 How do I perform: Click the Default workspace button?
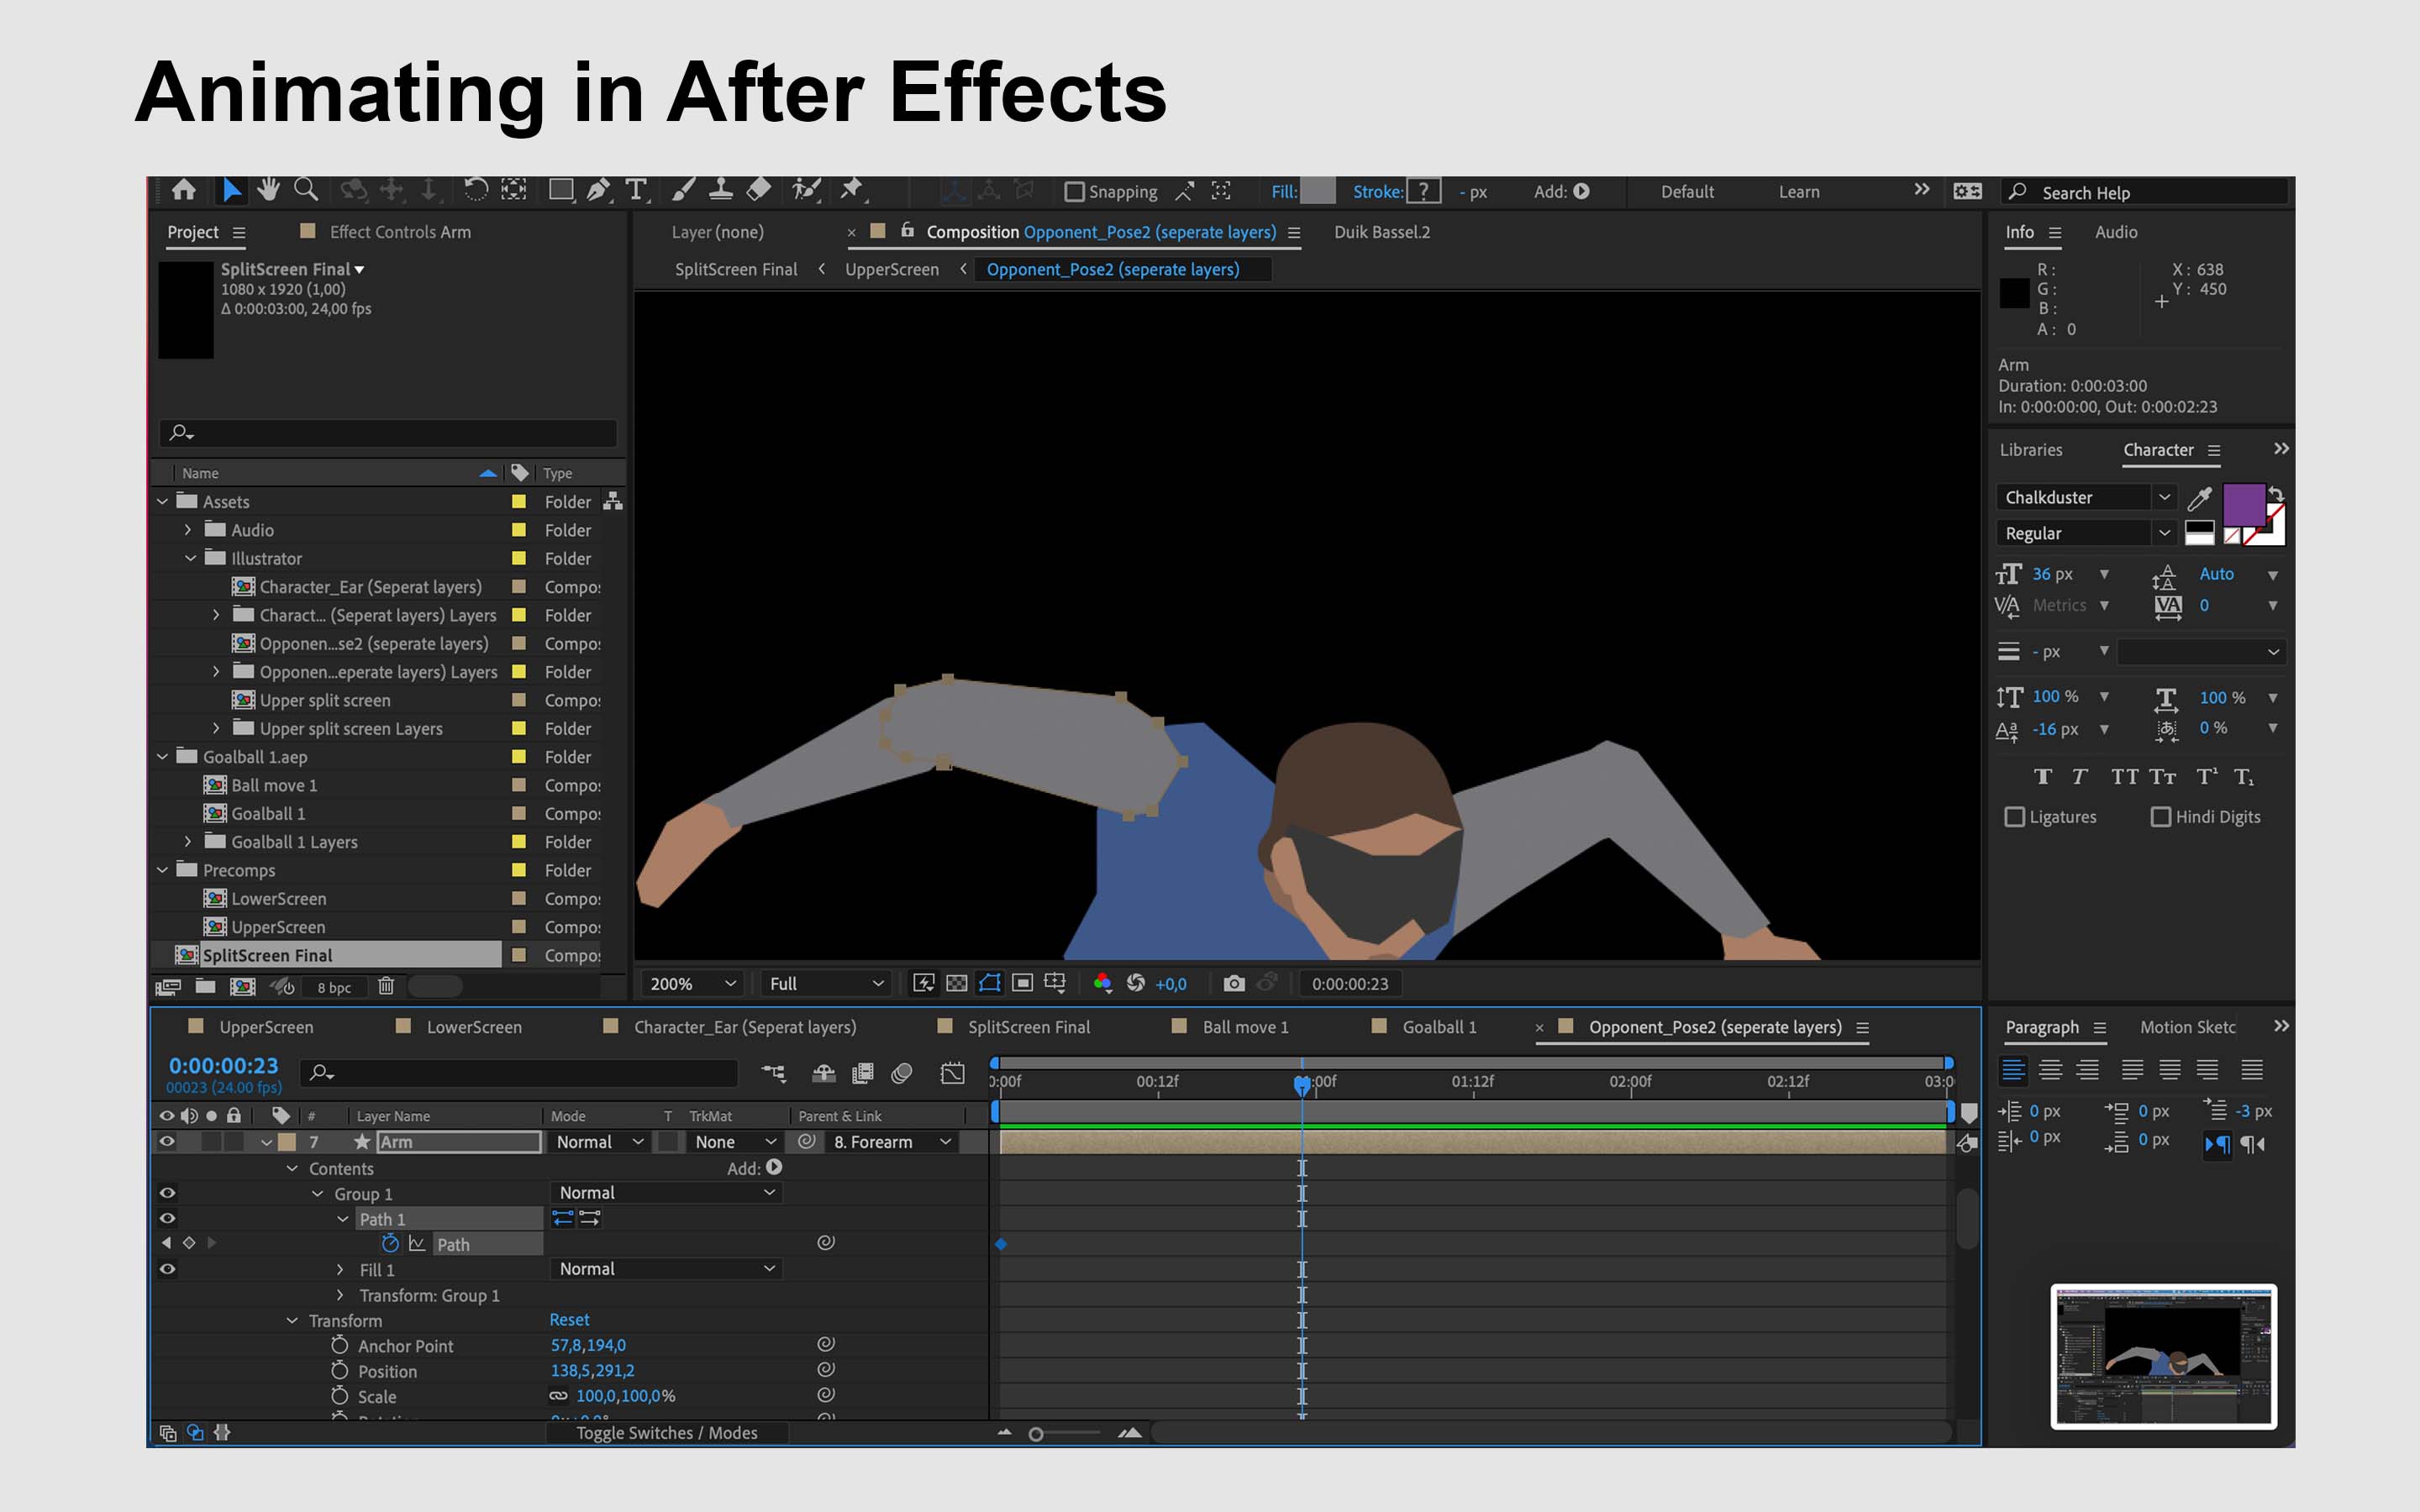point(1687,192)
